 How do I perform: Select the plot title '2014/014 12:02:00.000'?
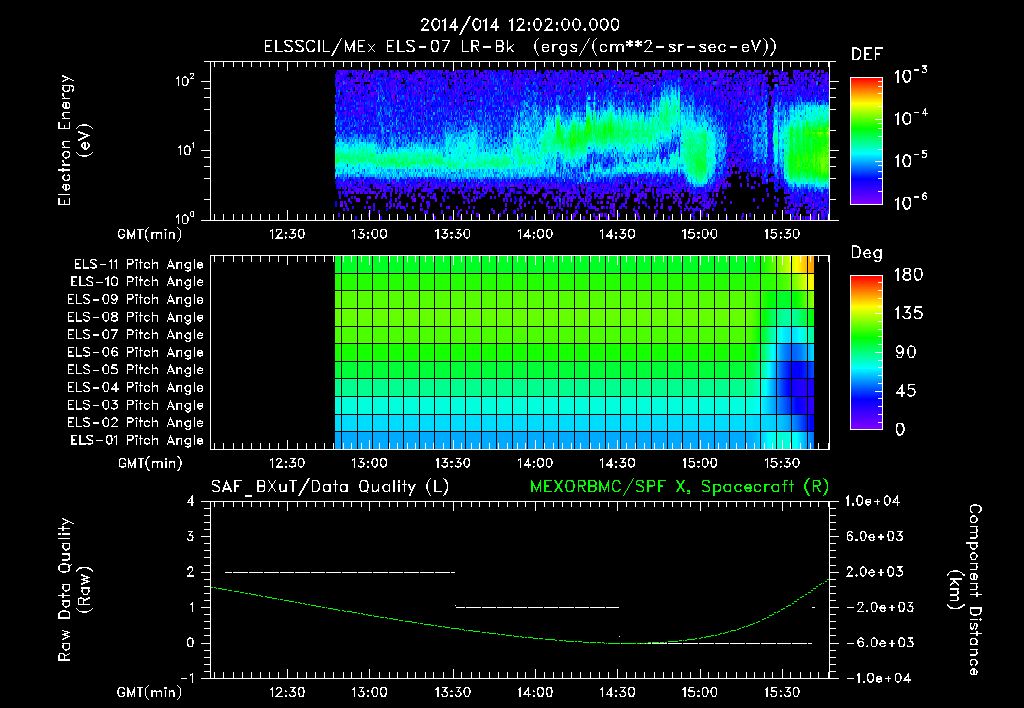[519, 25]
